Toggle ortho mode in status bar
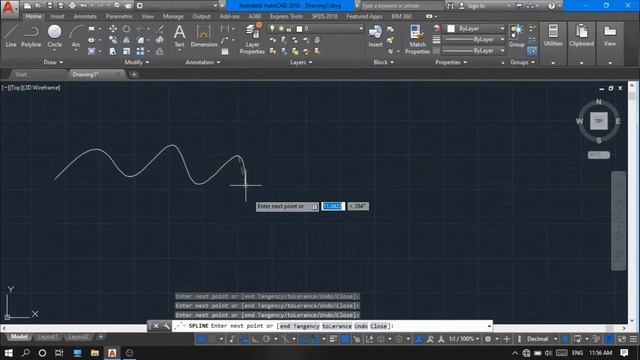This screenshot has width=640, height=360. pos(255,339)
